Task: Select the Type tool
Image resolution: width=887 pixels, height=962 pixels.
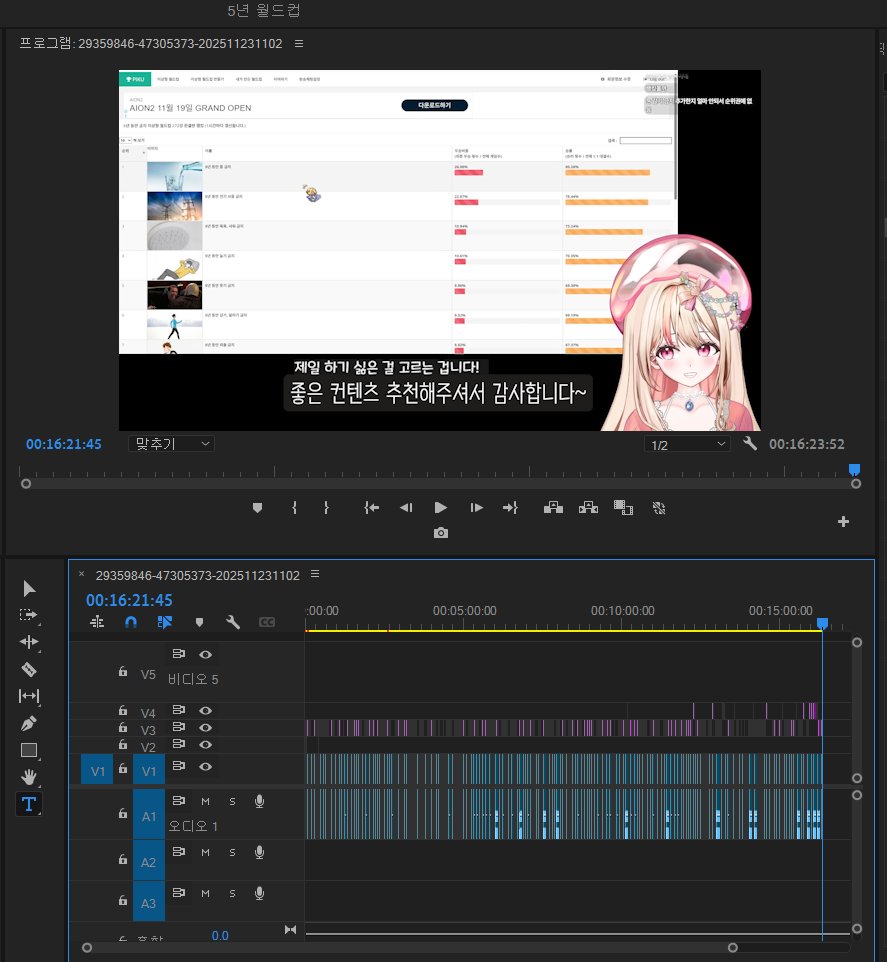Action: 29,804
